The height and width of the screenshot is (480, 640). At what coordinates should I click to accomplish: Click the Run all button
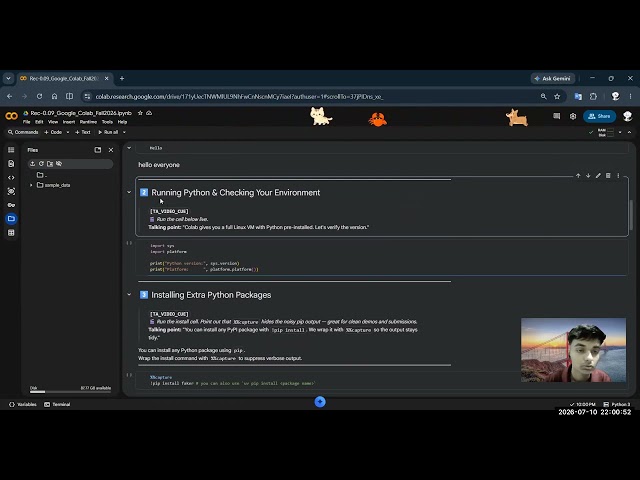[108, 132]
